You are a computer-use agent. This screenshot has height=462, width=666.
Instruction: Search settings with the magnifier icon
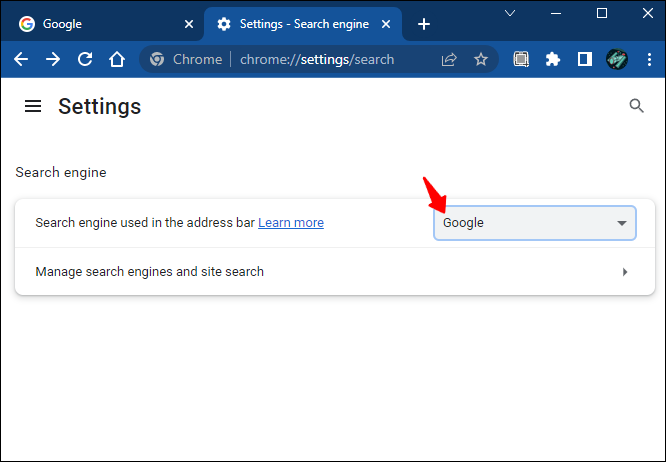pos(636,106)
